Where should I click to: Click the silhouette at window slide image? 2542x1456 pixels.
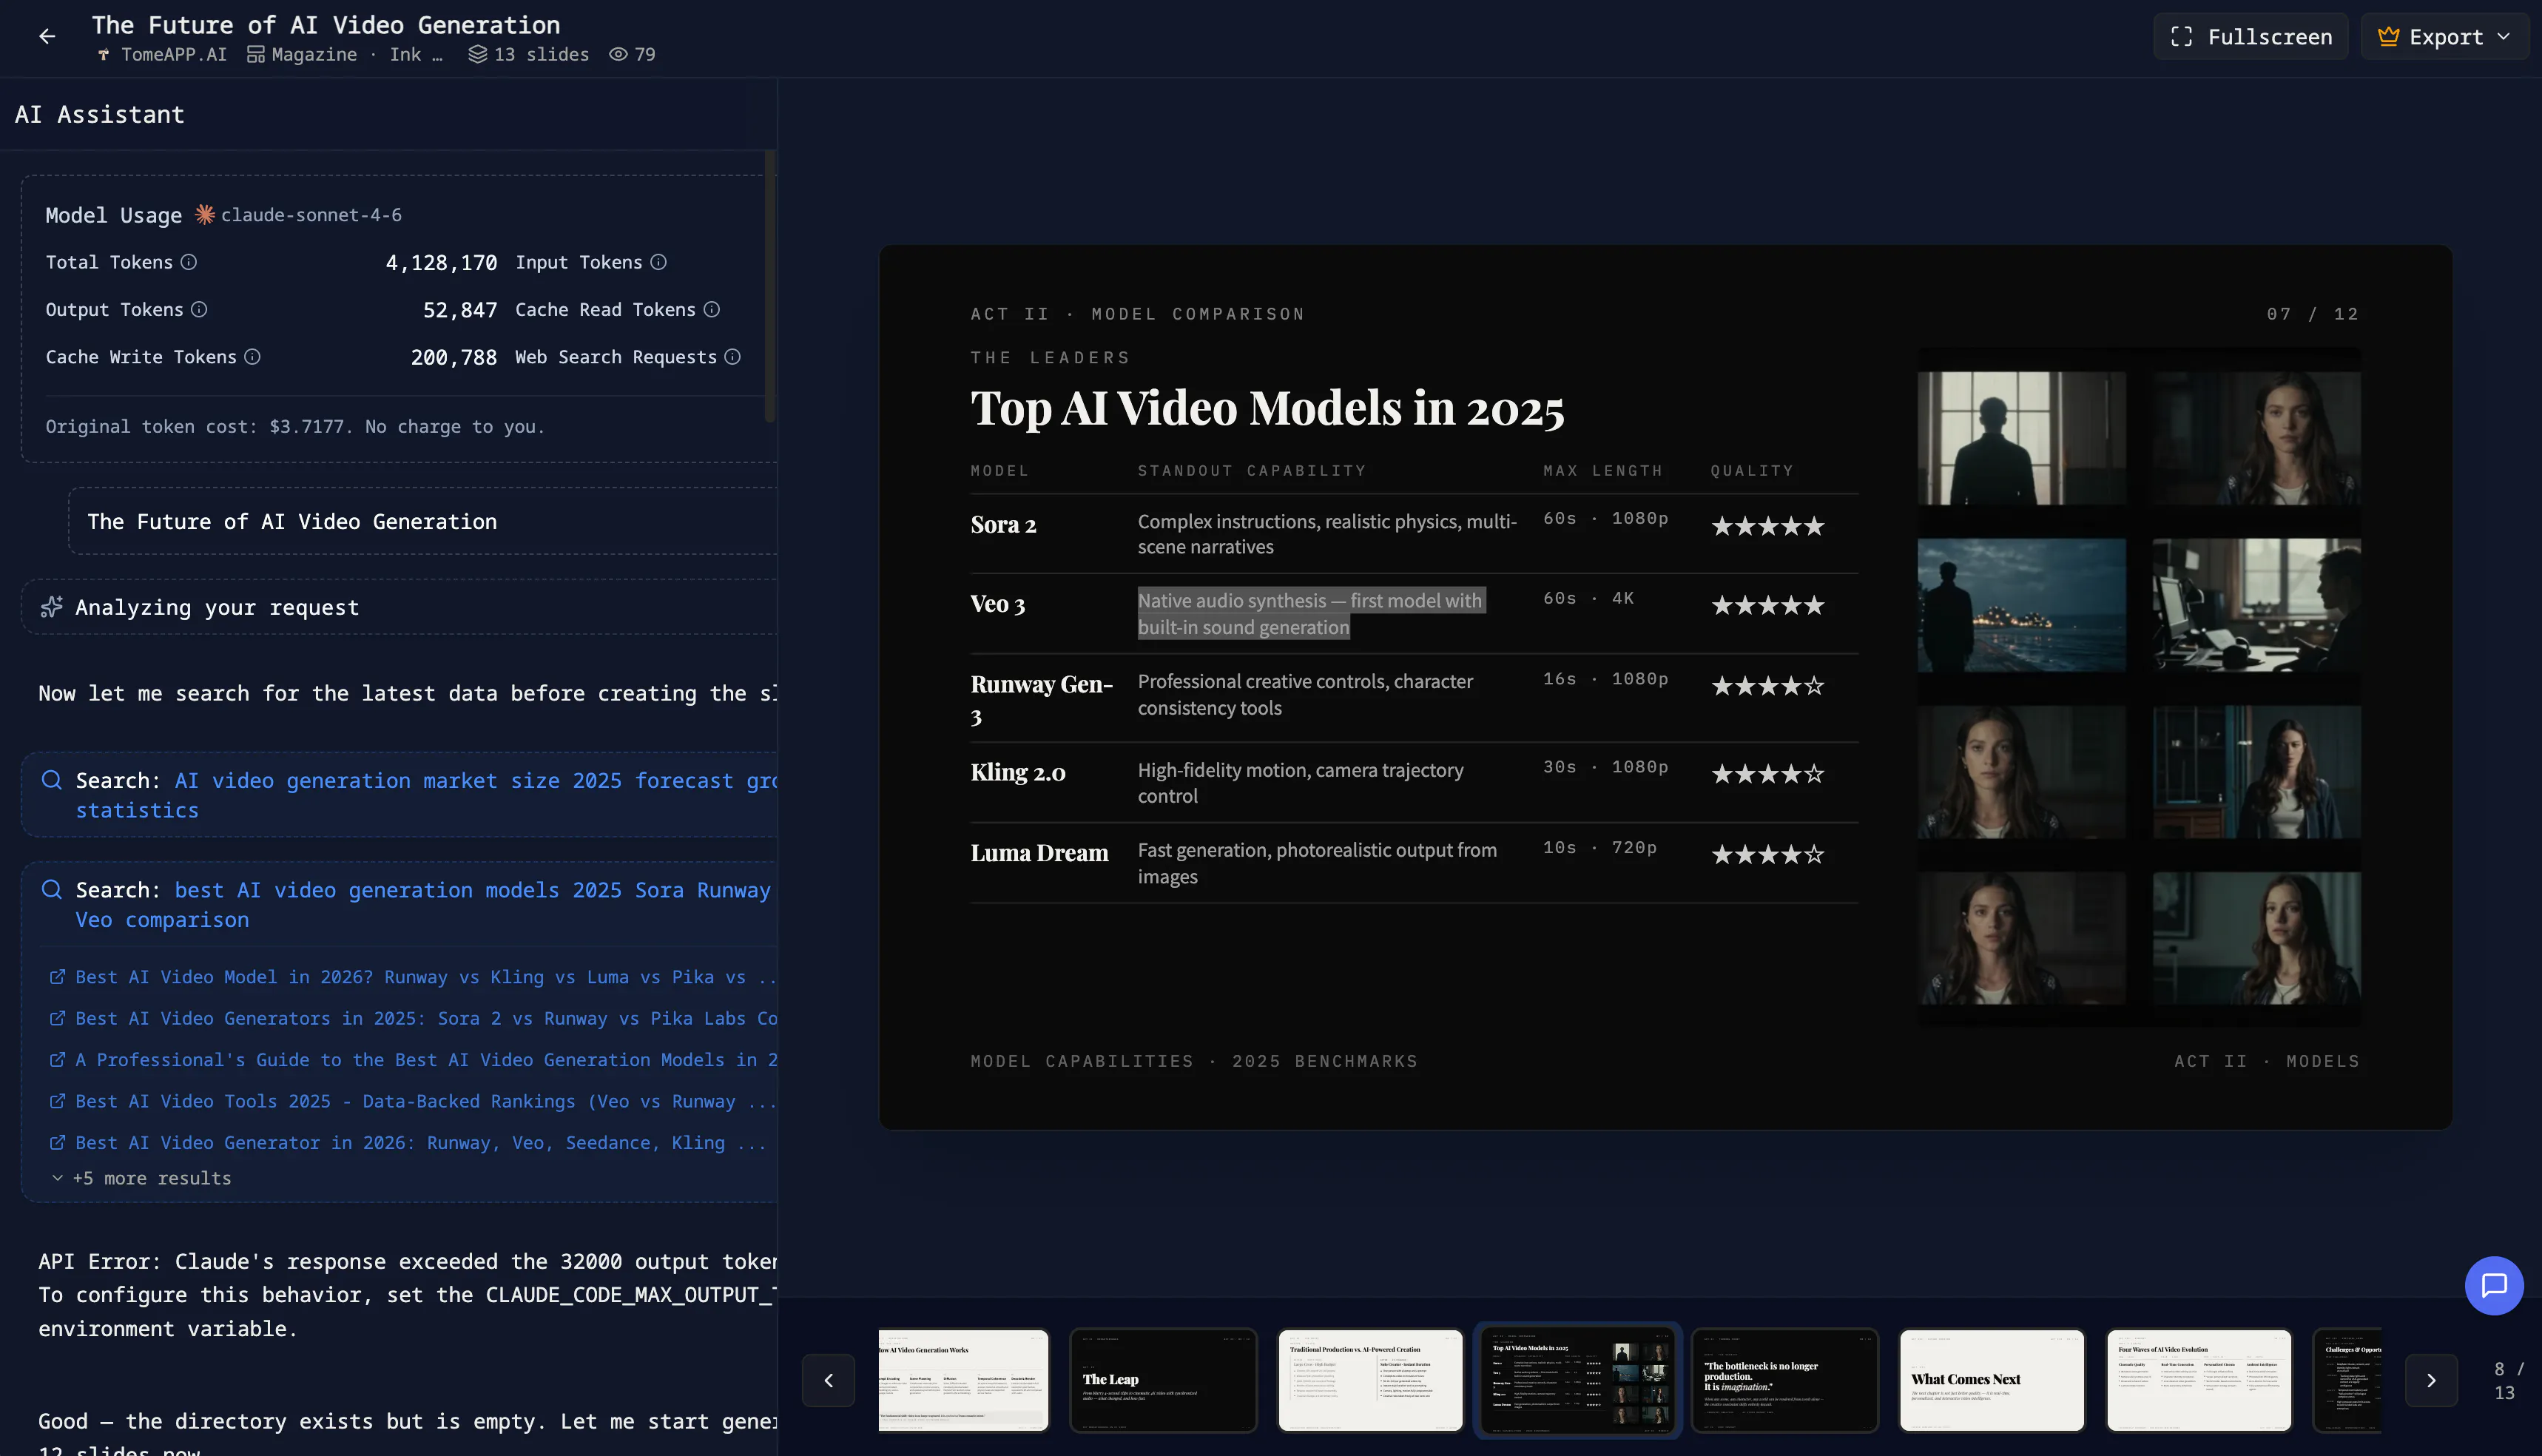point(2022,439)
